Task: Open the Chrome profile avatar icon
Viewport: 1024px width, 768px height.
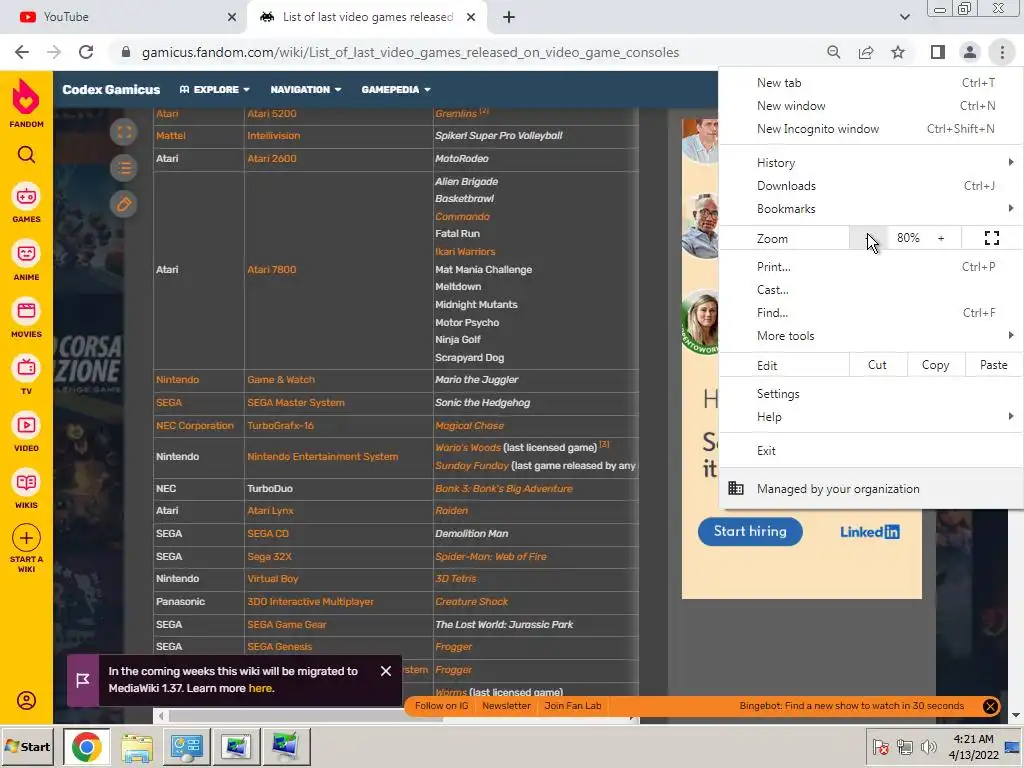Action: (x=970, y=52)
